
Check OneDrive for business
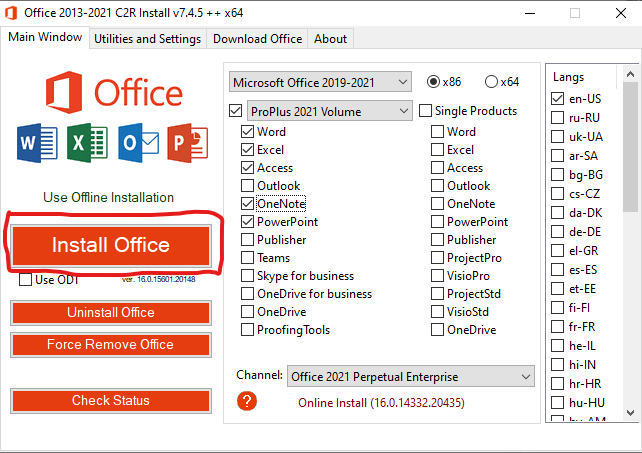(x=247, y=294)
